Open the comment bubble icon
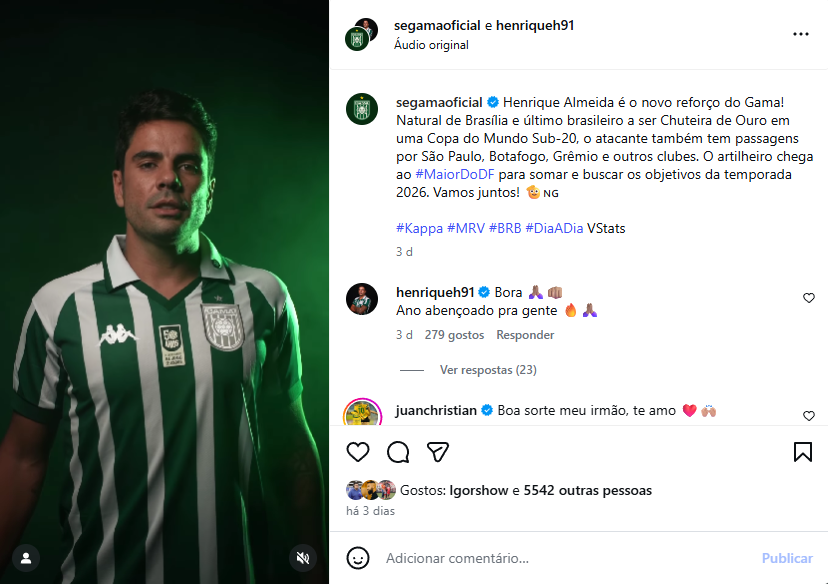 coord(398,452)
